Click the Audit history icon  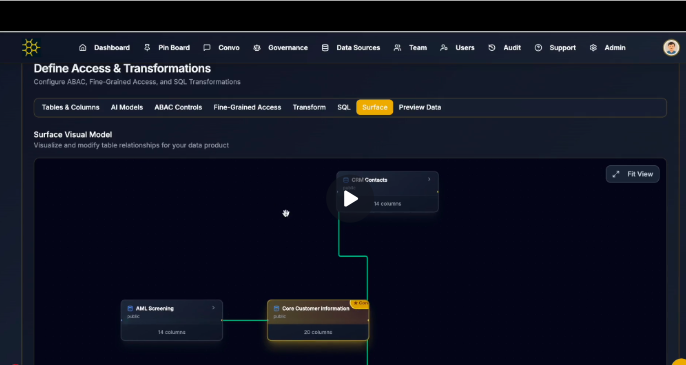[x=492, y=48]
